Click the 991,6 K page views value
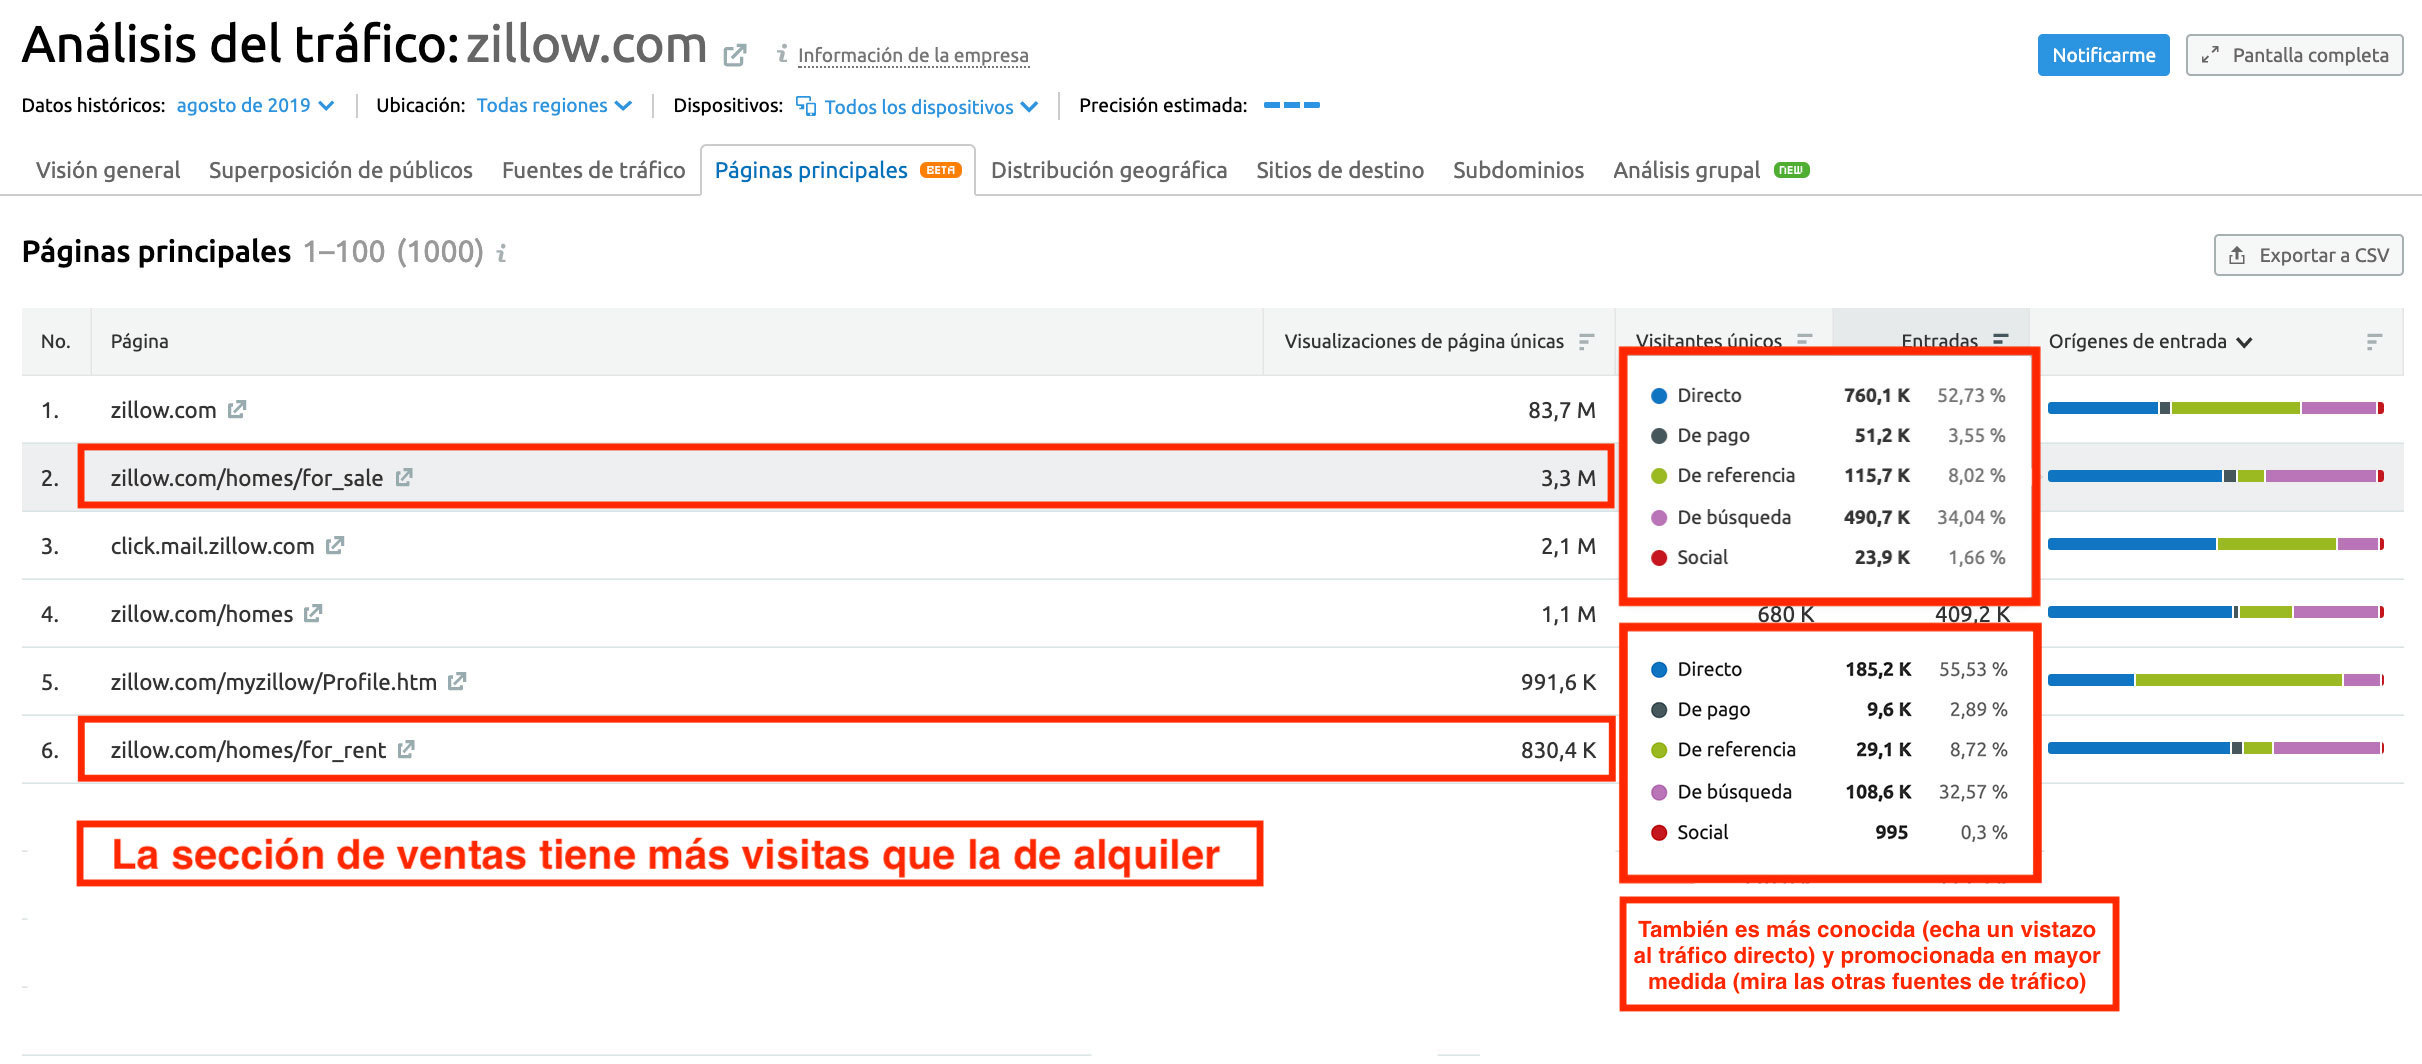 point(1558,682)
